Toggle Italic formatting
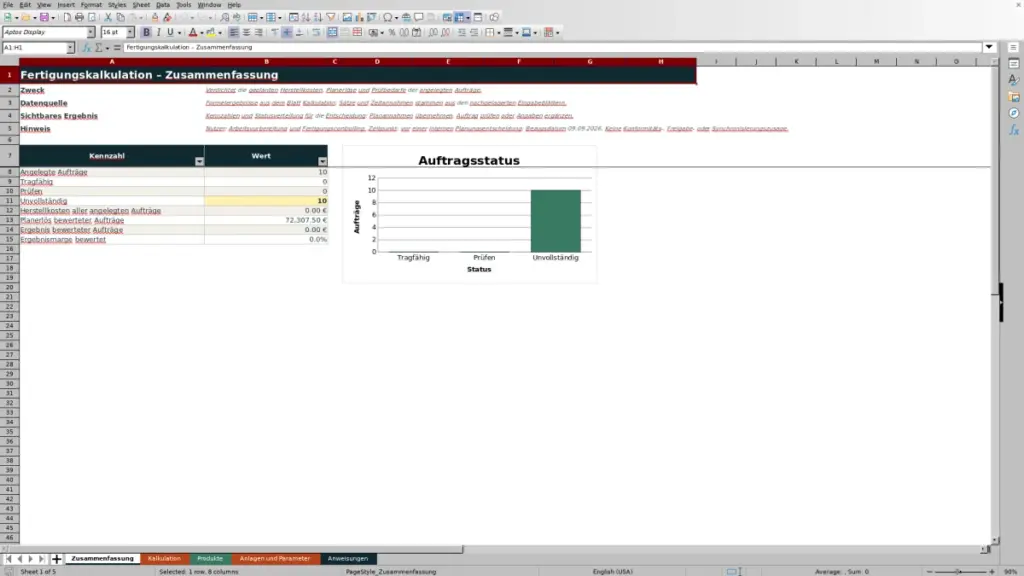 point(158,33)
